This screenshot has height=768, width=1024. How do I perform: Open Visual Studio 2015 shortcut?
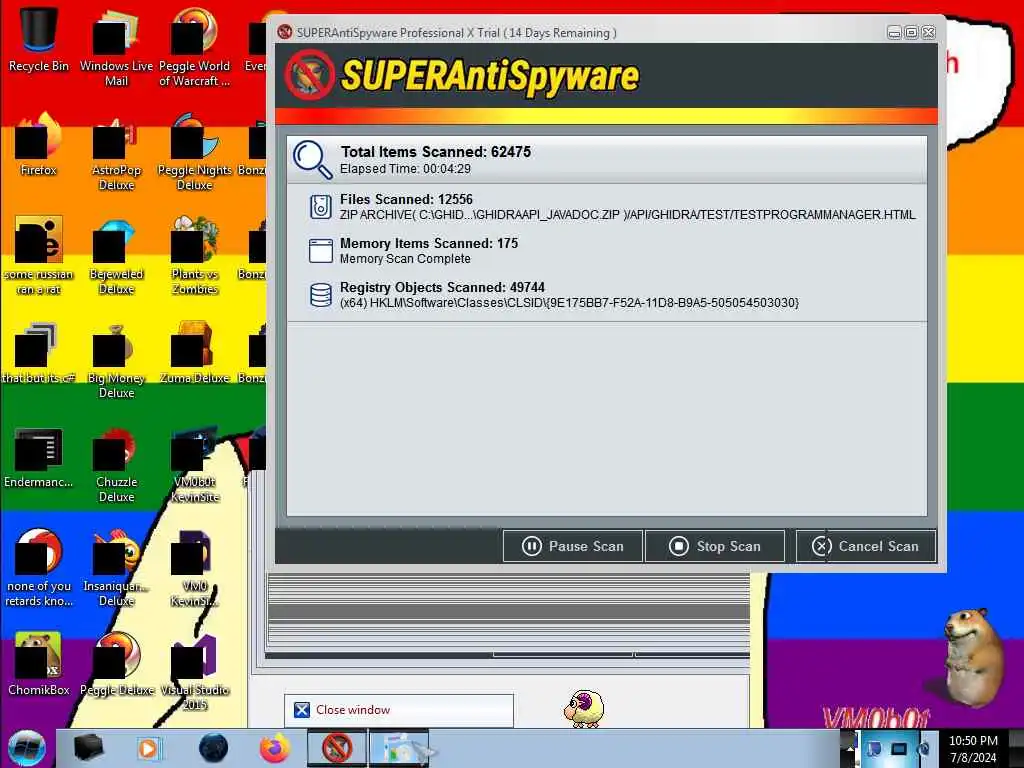194,673
